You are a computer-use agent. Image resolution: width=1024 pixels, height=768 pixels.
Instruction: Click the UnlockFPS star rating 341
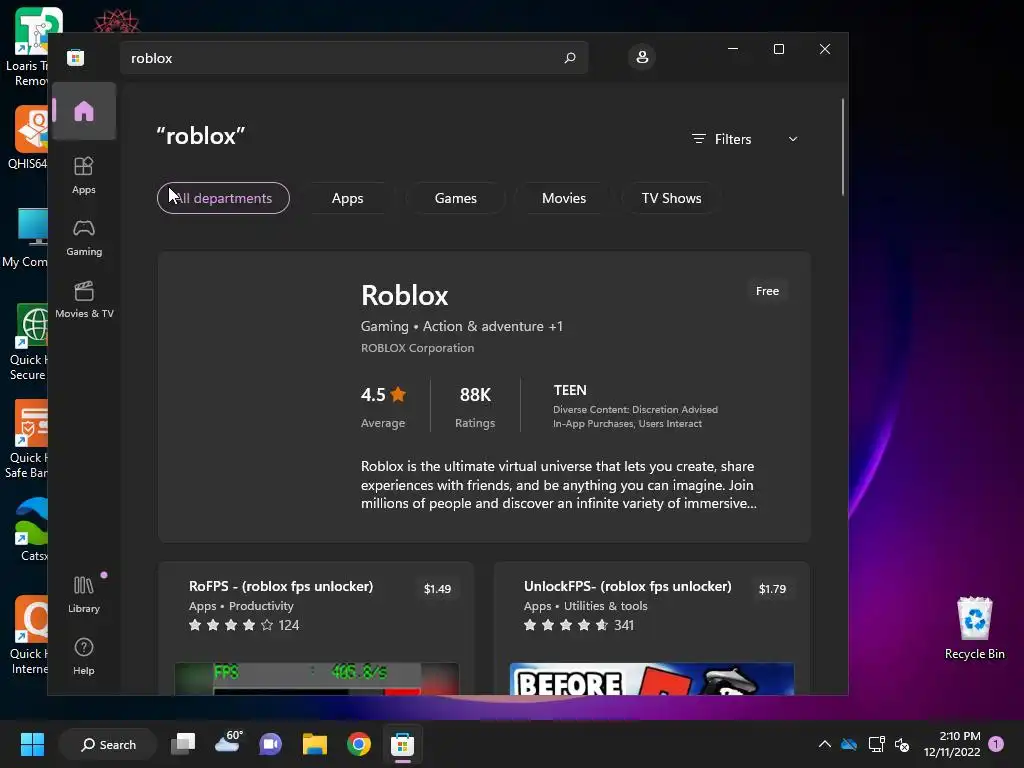579,625
